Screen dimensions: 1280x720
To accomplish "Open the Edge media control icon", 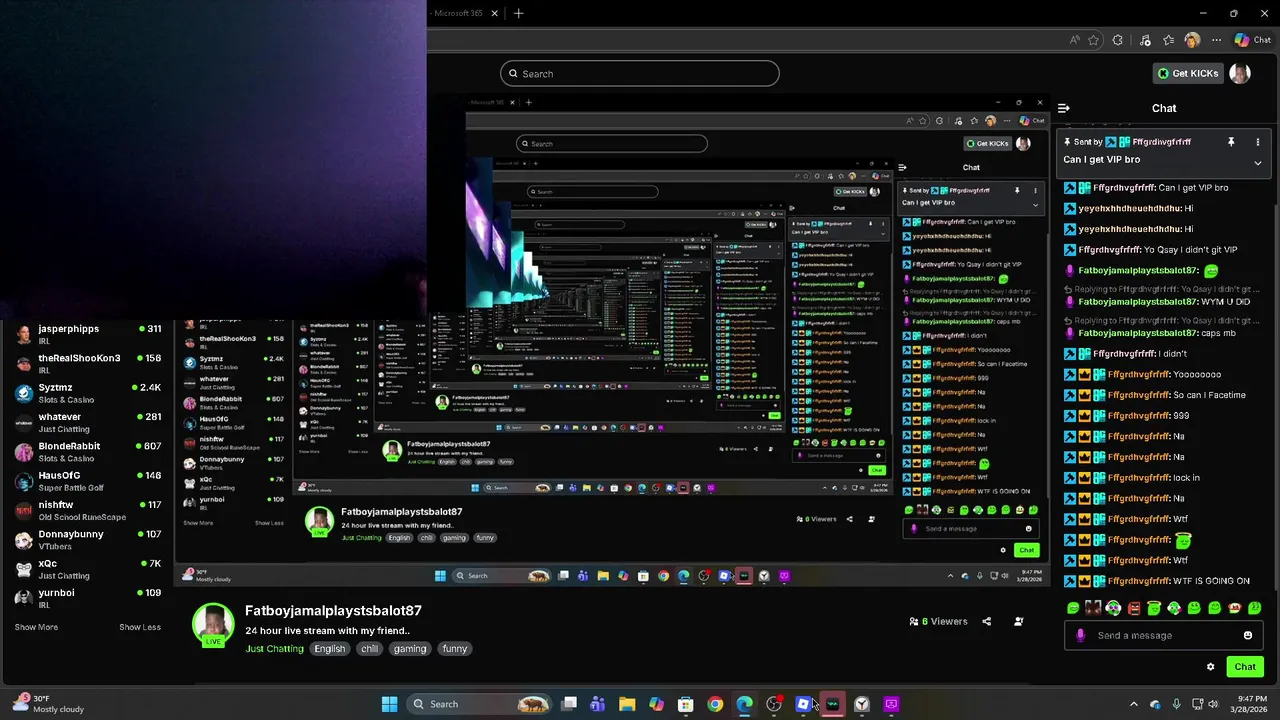I will click(1145, 40).
